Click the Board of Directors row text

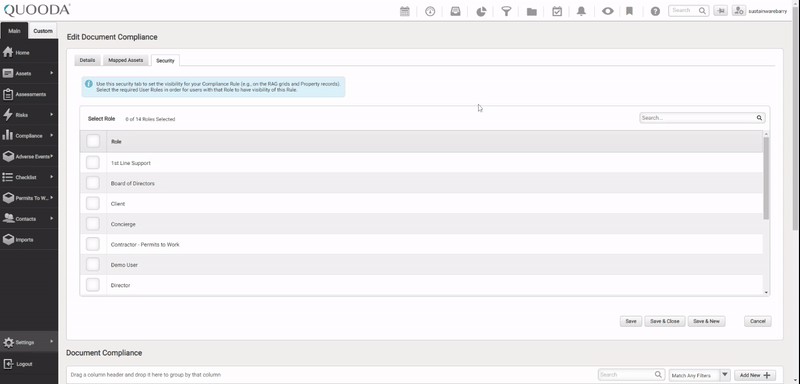tap(133, 183)
